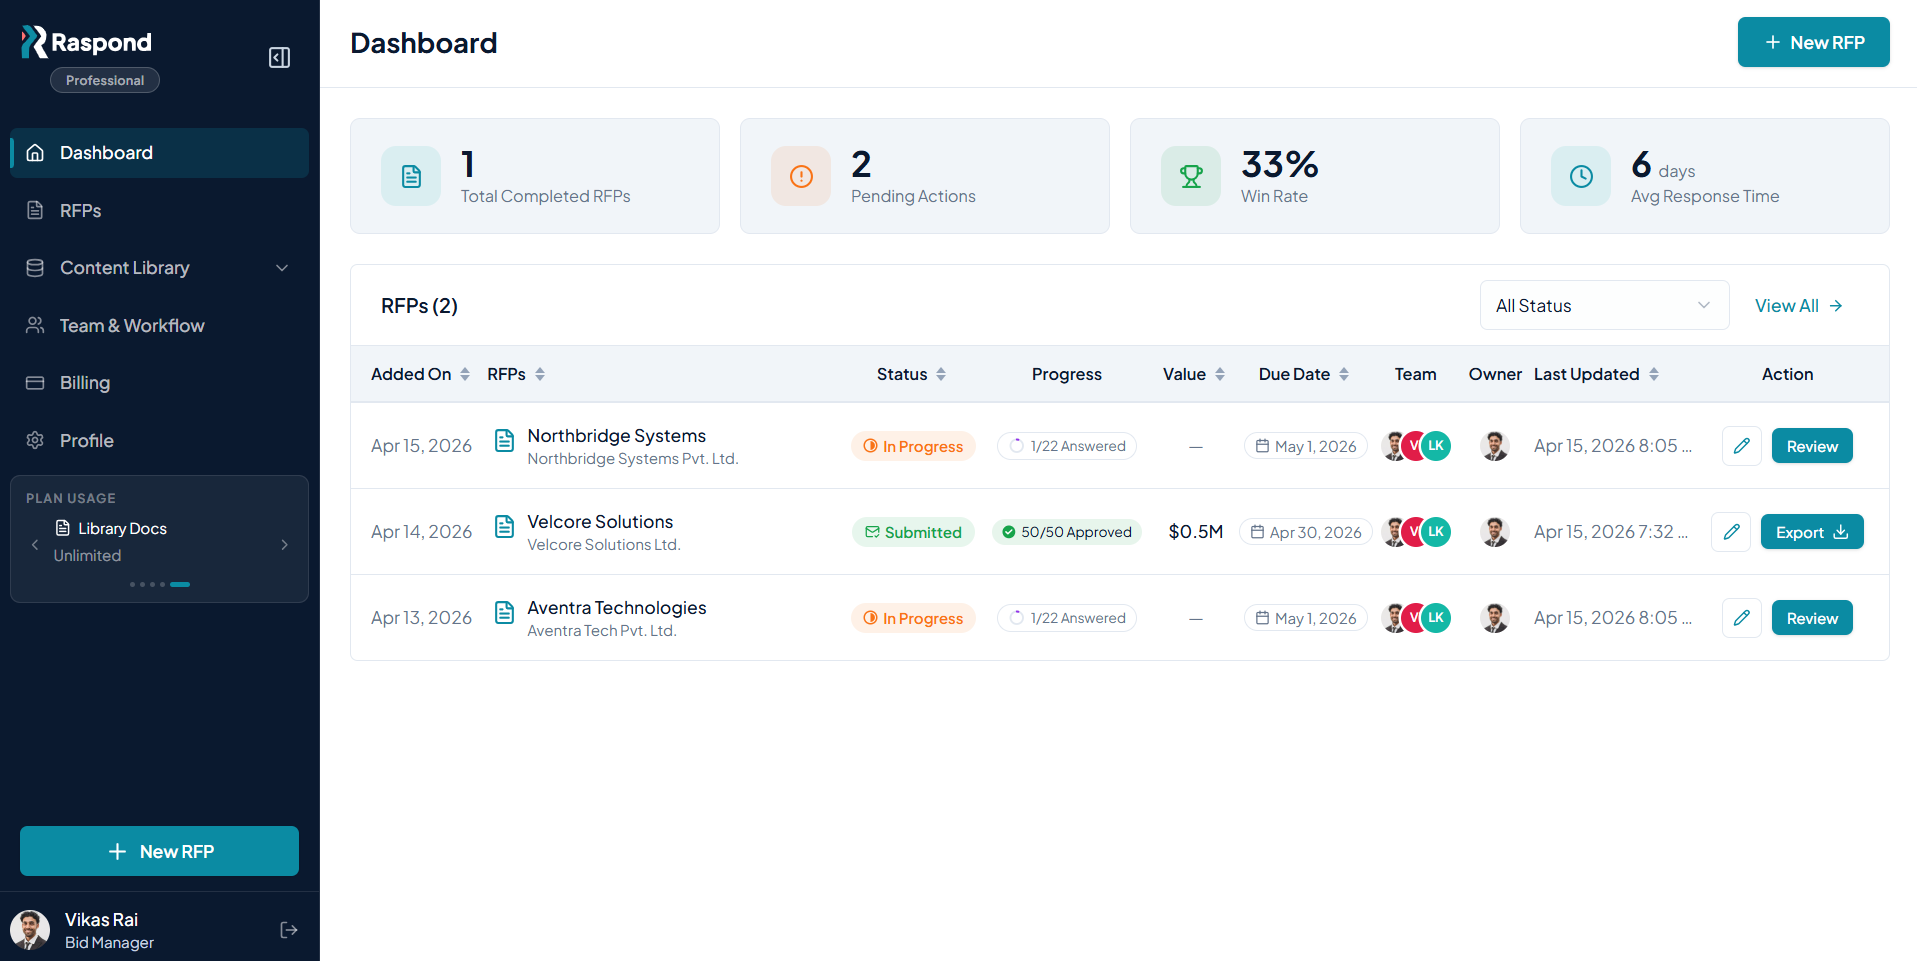Open the All Status filter dropdown
This screenshot has width=1917, height=961.
pos(1603,306)
